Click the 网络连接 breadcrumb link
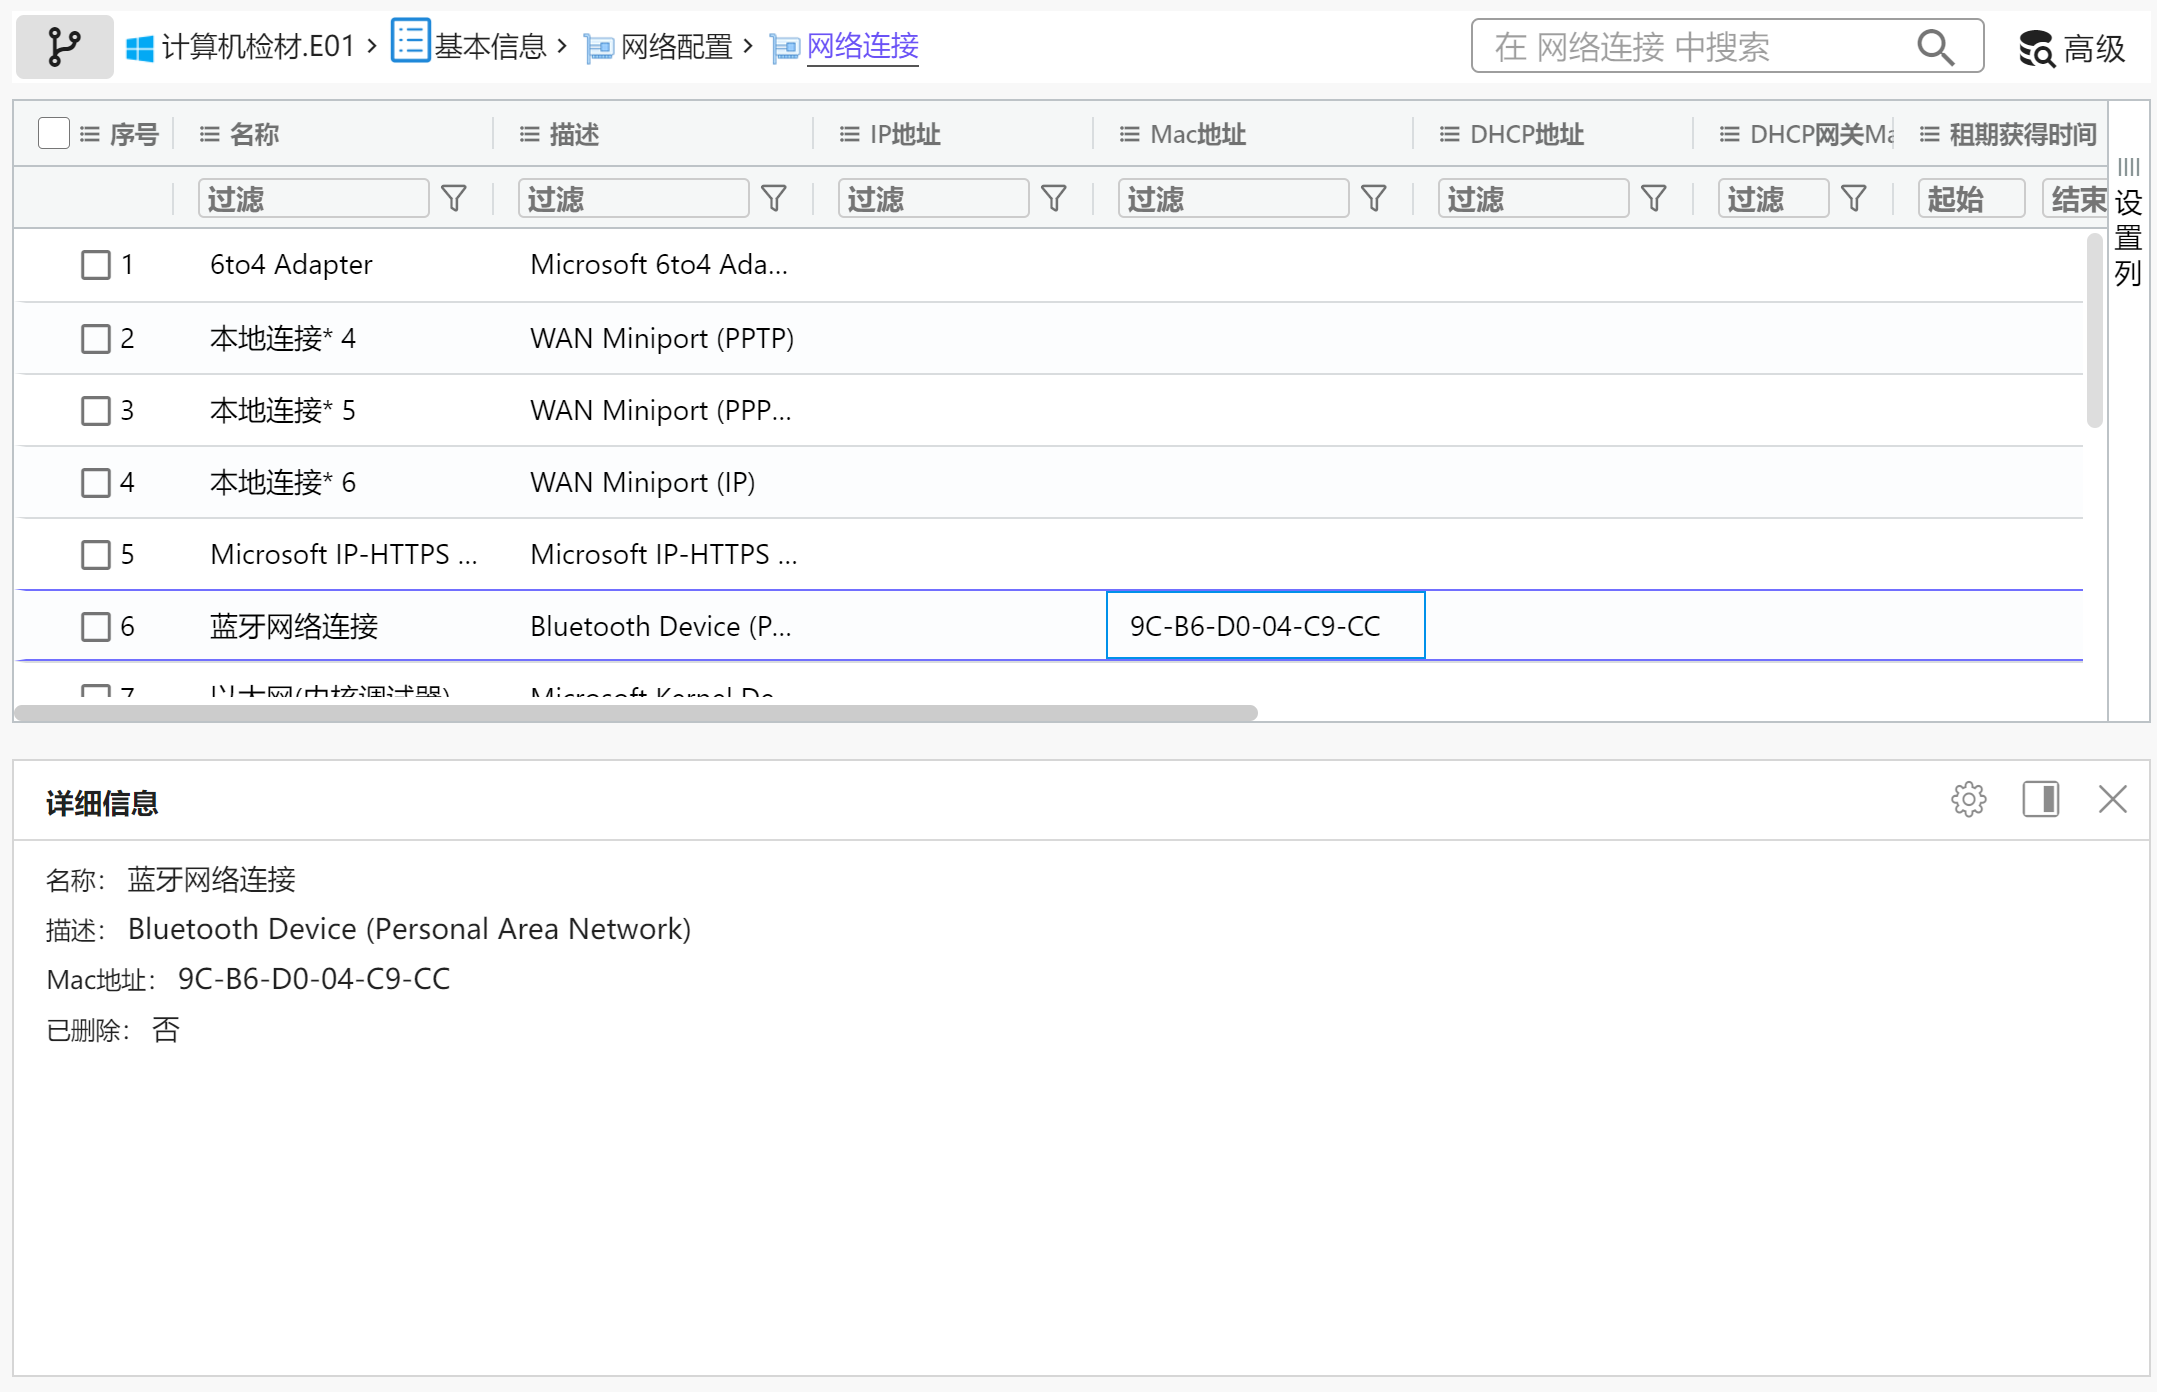Viewport: 2157px width, 1392px height. [862, 46]
